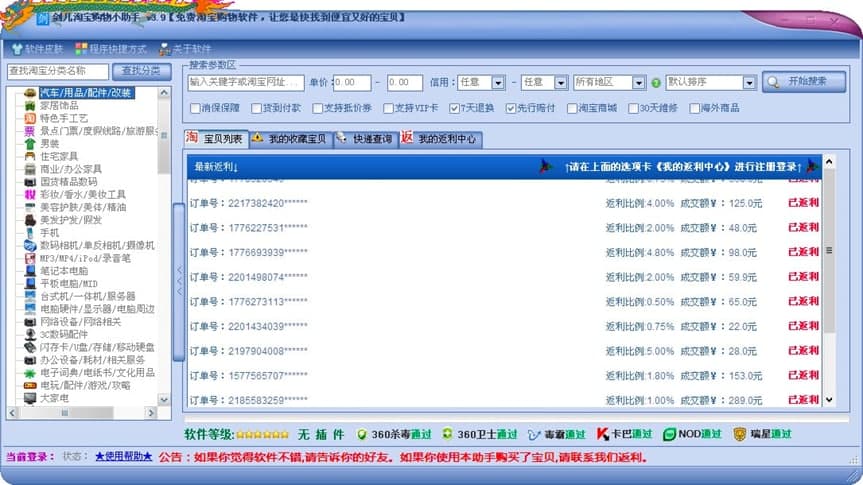Click the 家居饰品 category icon

pyautogui.click(x=30, y=106)
